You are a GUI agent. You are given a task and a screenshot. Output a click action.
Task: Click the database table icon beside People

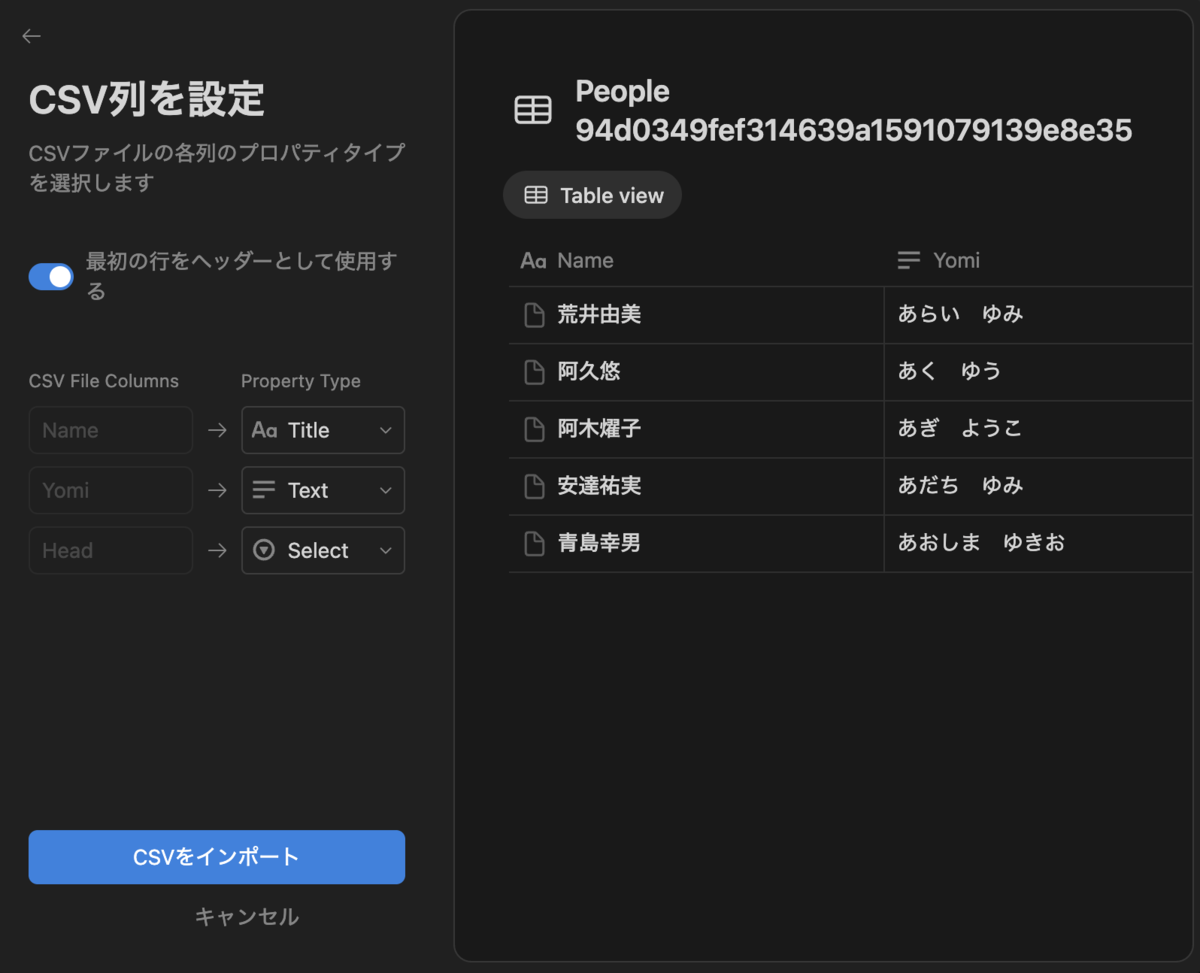point(533,110)
